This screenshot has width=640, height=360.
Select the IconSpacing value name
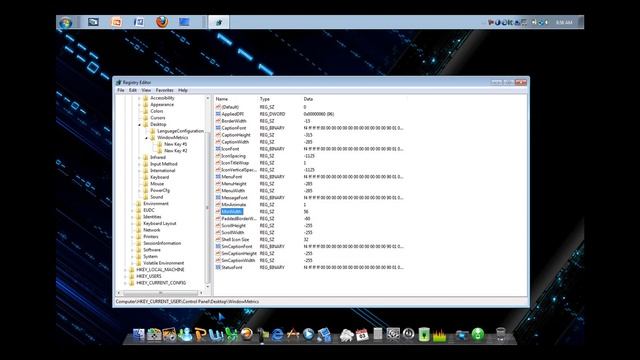click(x=233, y=156)
